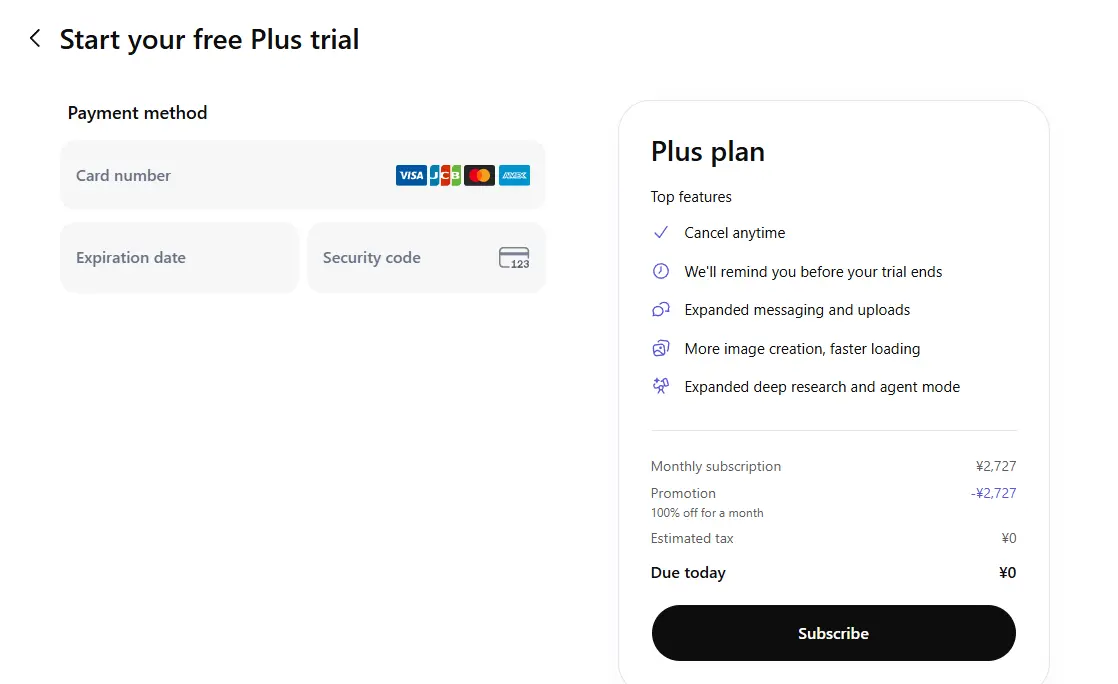The height and width of the screenshot is (684, 1118).
Task: Click the Payment method label
Action: [x=138, y=113]
